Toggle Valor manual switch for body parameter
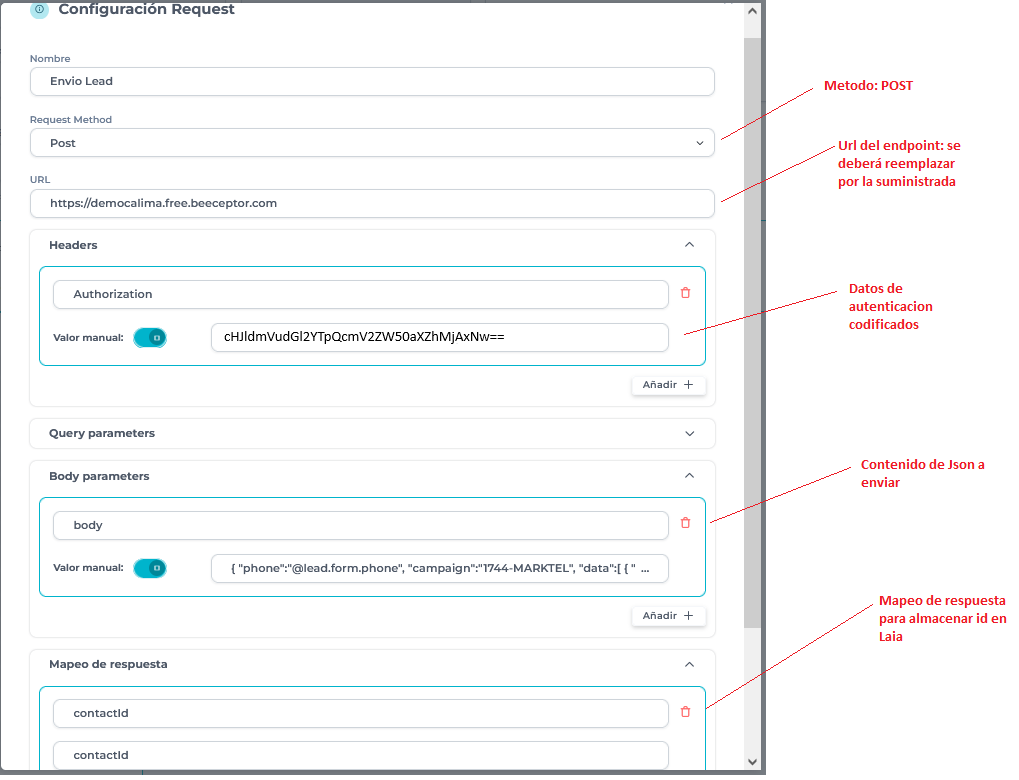Viewport: 1019px width, 780px height. pyautogui.click(x=150, y=568)
